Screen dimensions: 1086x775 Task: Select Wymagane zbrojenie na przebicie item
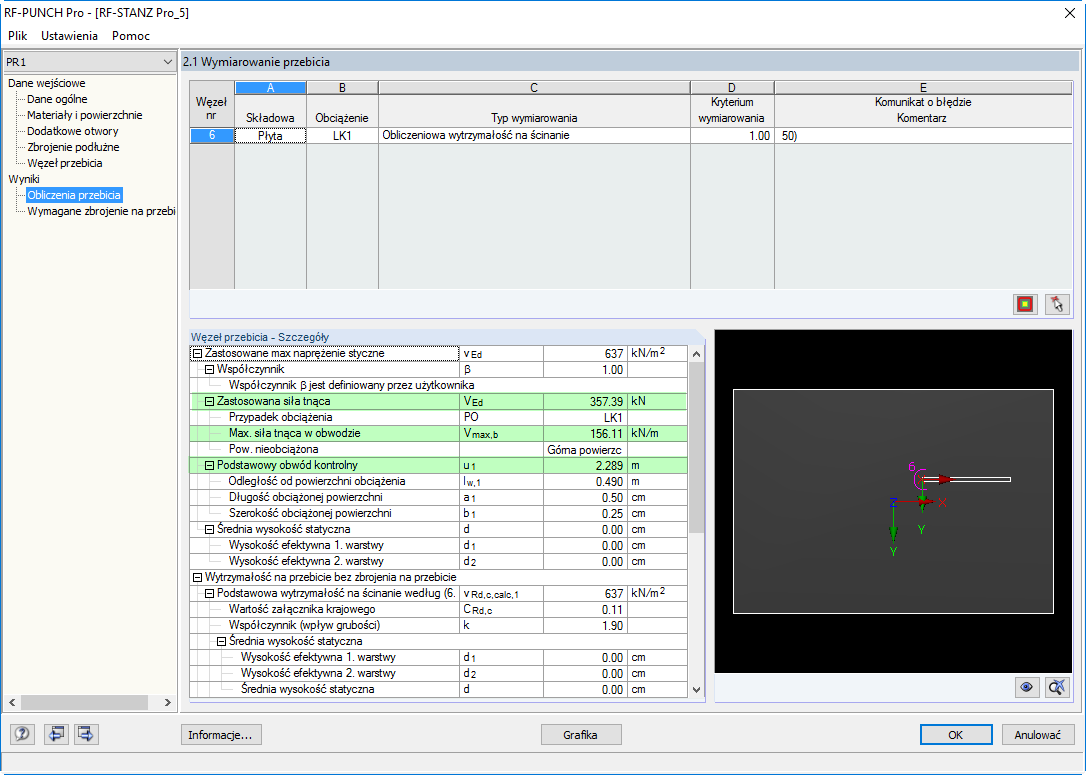click(x=100, y=211)
